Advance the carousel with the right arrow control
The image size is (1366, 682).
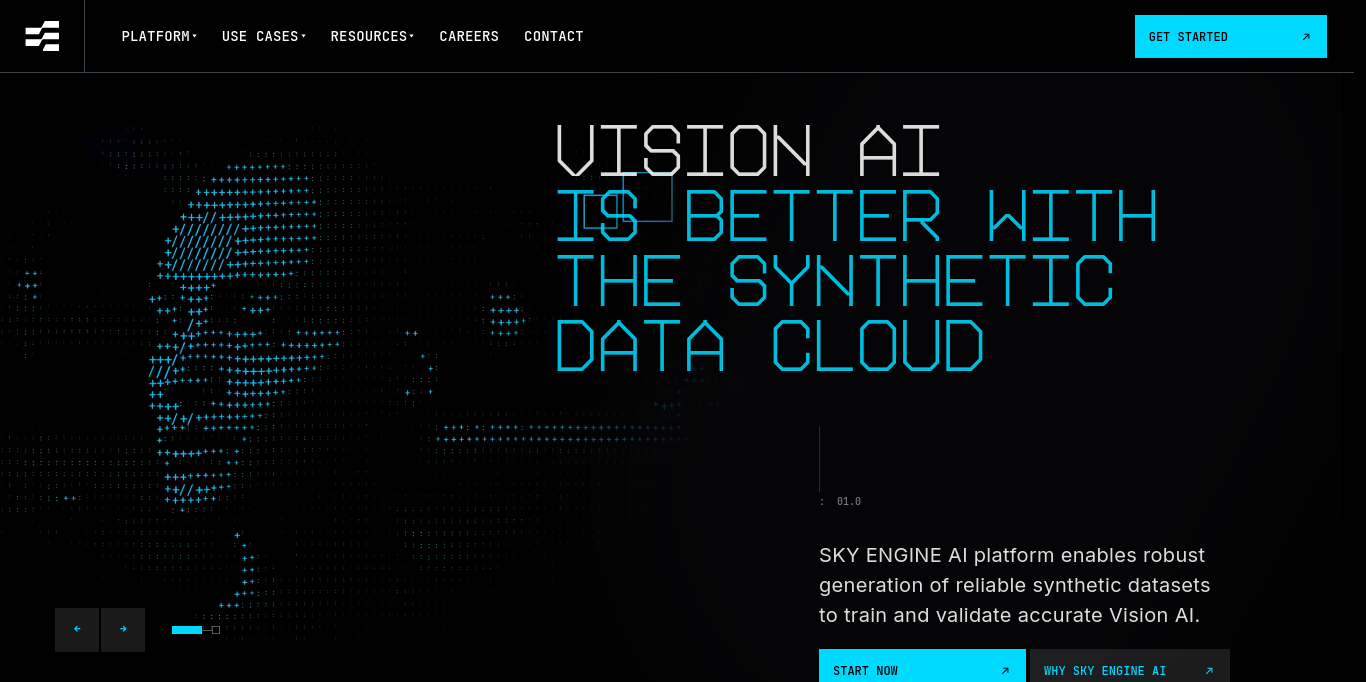tap(123, 629)
